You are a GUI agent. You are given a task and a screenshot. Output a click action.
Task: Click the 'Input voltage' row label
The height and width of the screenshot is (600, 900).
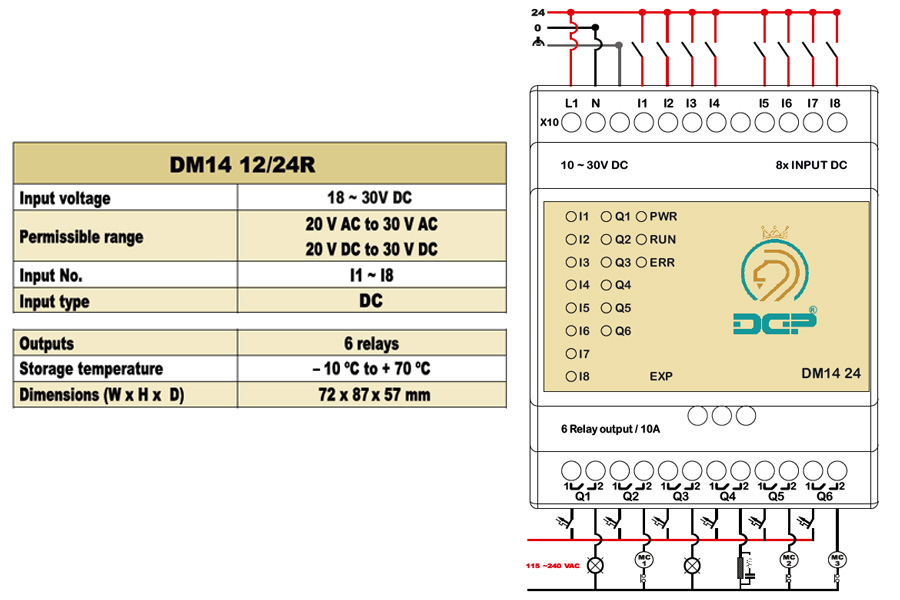pos(65,198)
